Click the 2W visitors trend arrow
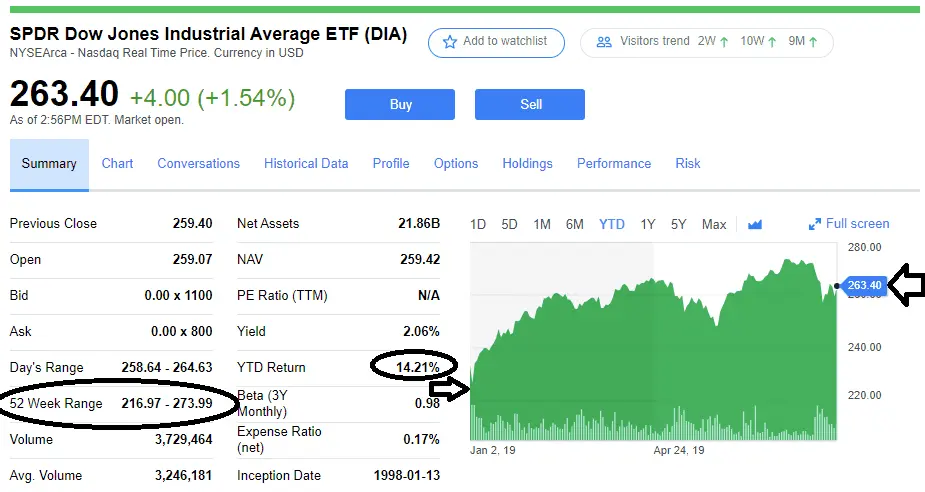Screen dimensions: 925x492 [726, 42]
